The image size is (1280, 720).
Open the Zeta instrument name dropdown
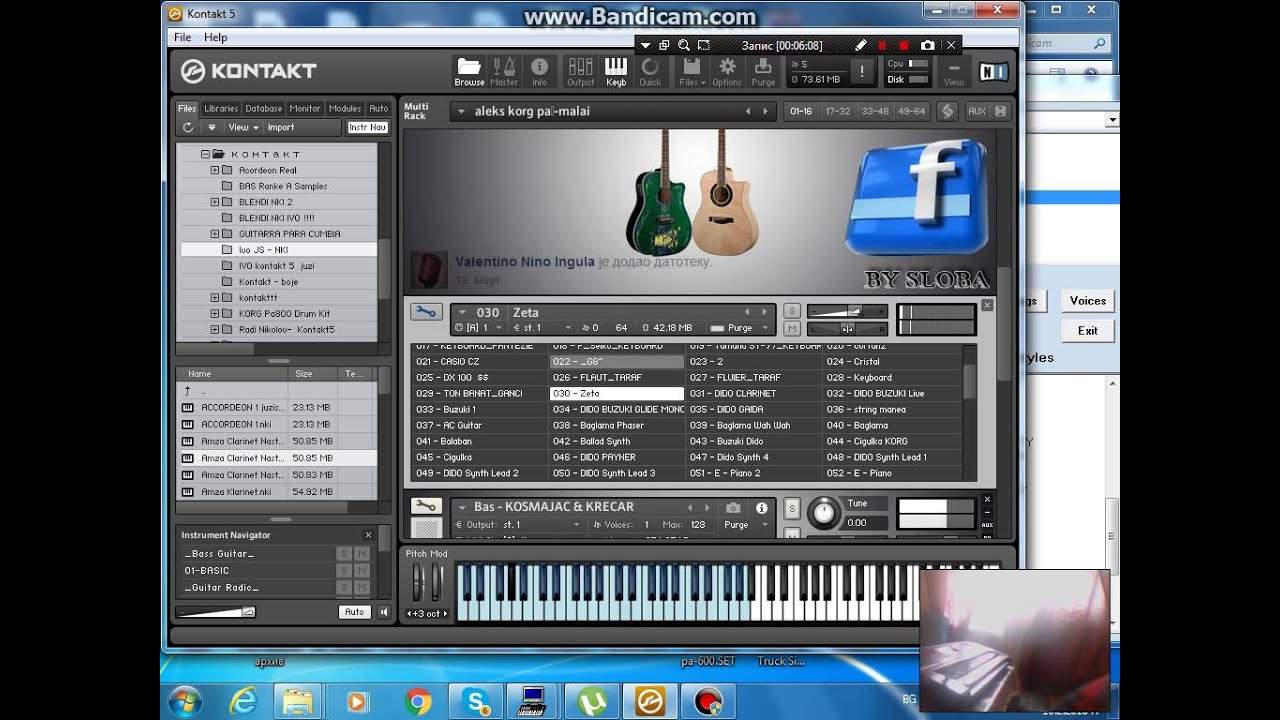pyautogui.click(x=461, y=312)
